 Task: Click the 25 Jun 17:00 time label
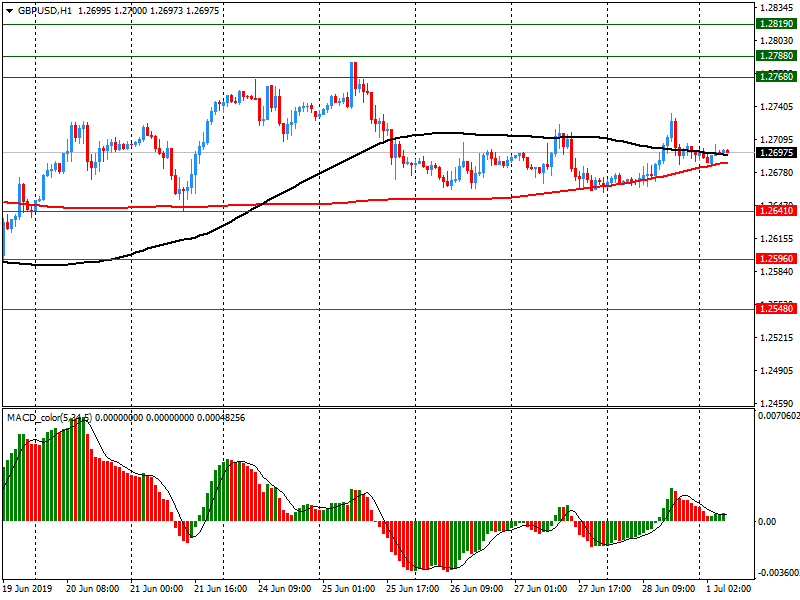pyautogui.click(x=412, y=589)
